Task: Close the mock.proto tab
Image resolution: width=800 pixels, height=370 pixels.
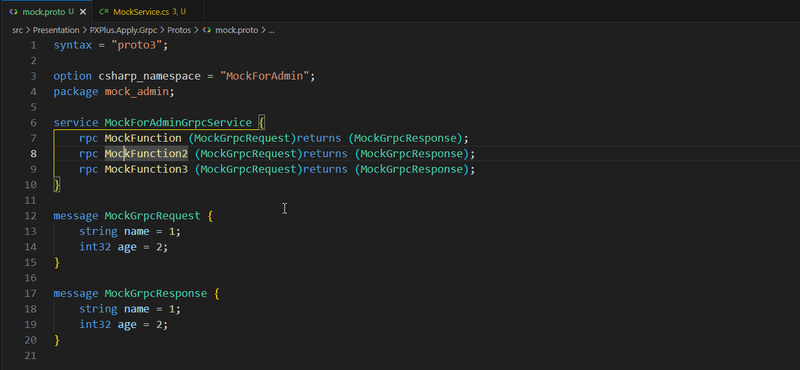Action: pos(83,11)
